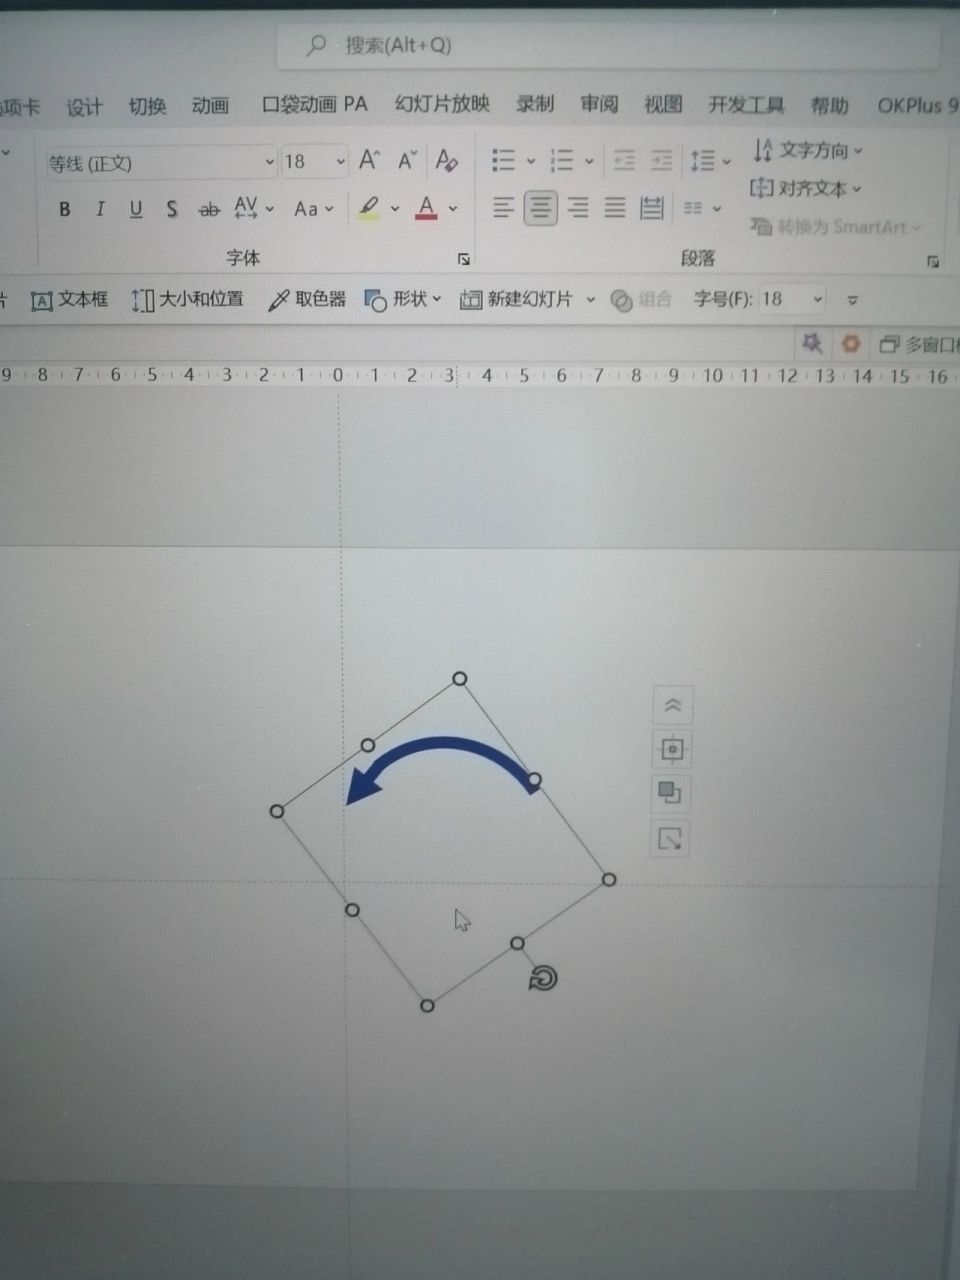Click the rotation handle of the arrow shape

click(x=543, y=978)
